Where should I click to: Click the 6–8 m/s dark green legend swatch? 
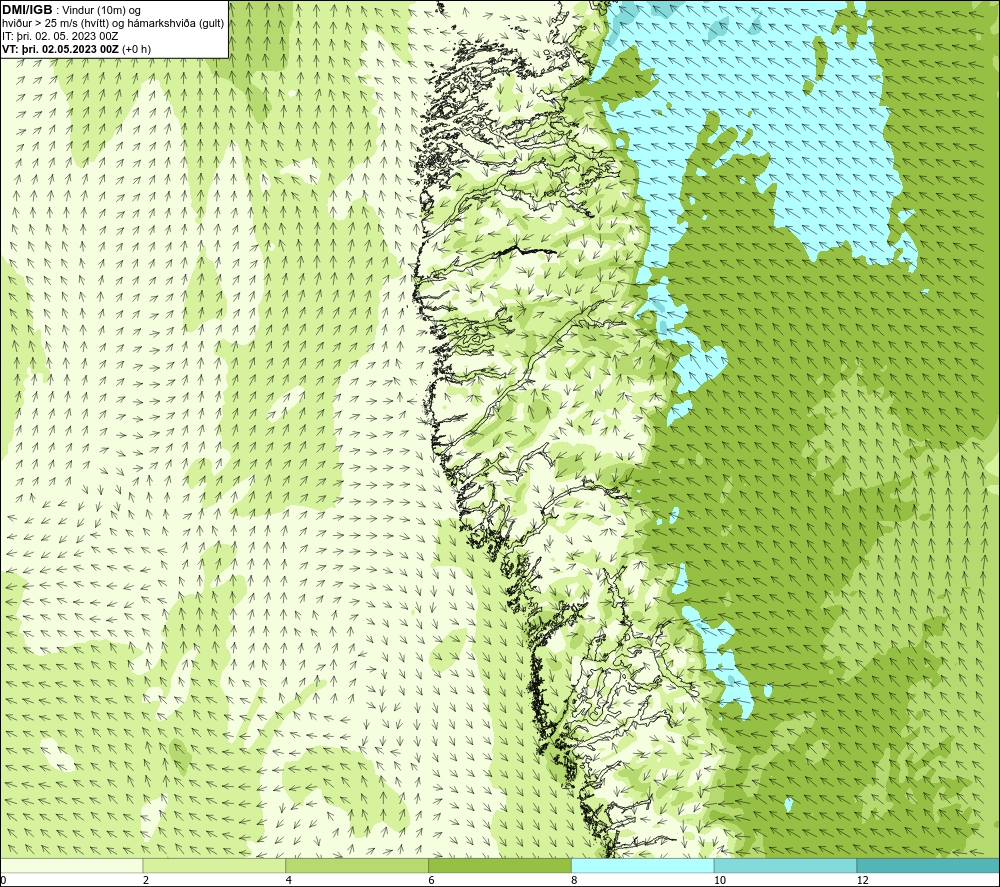(x=499, y=865)
